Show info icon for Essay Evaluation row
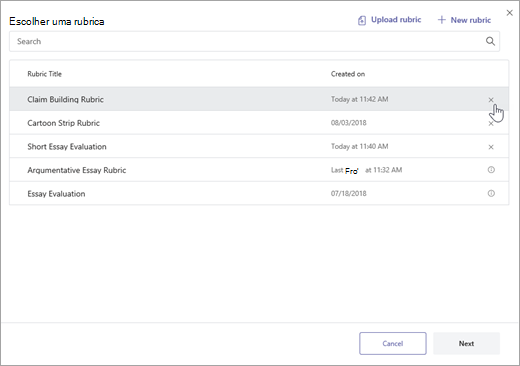 point(491,193)
